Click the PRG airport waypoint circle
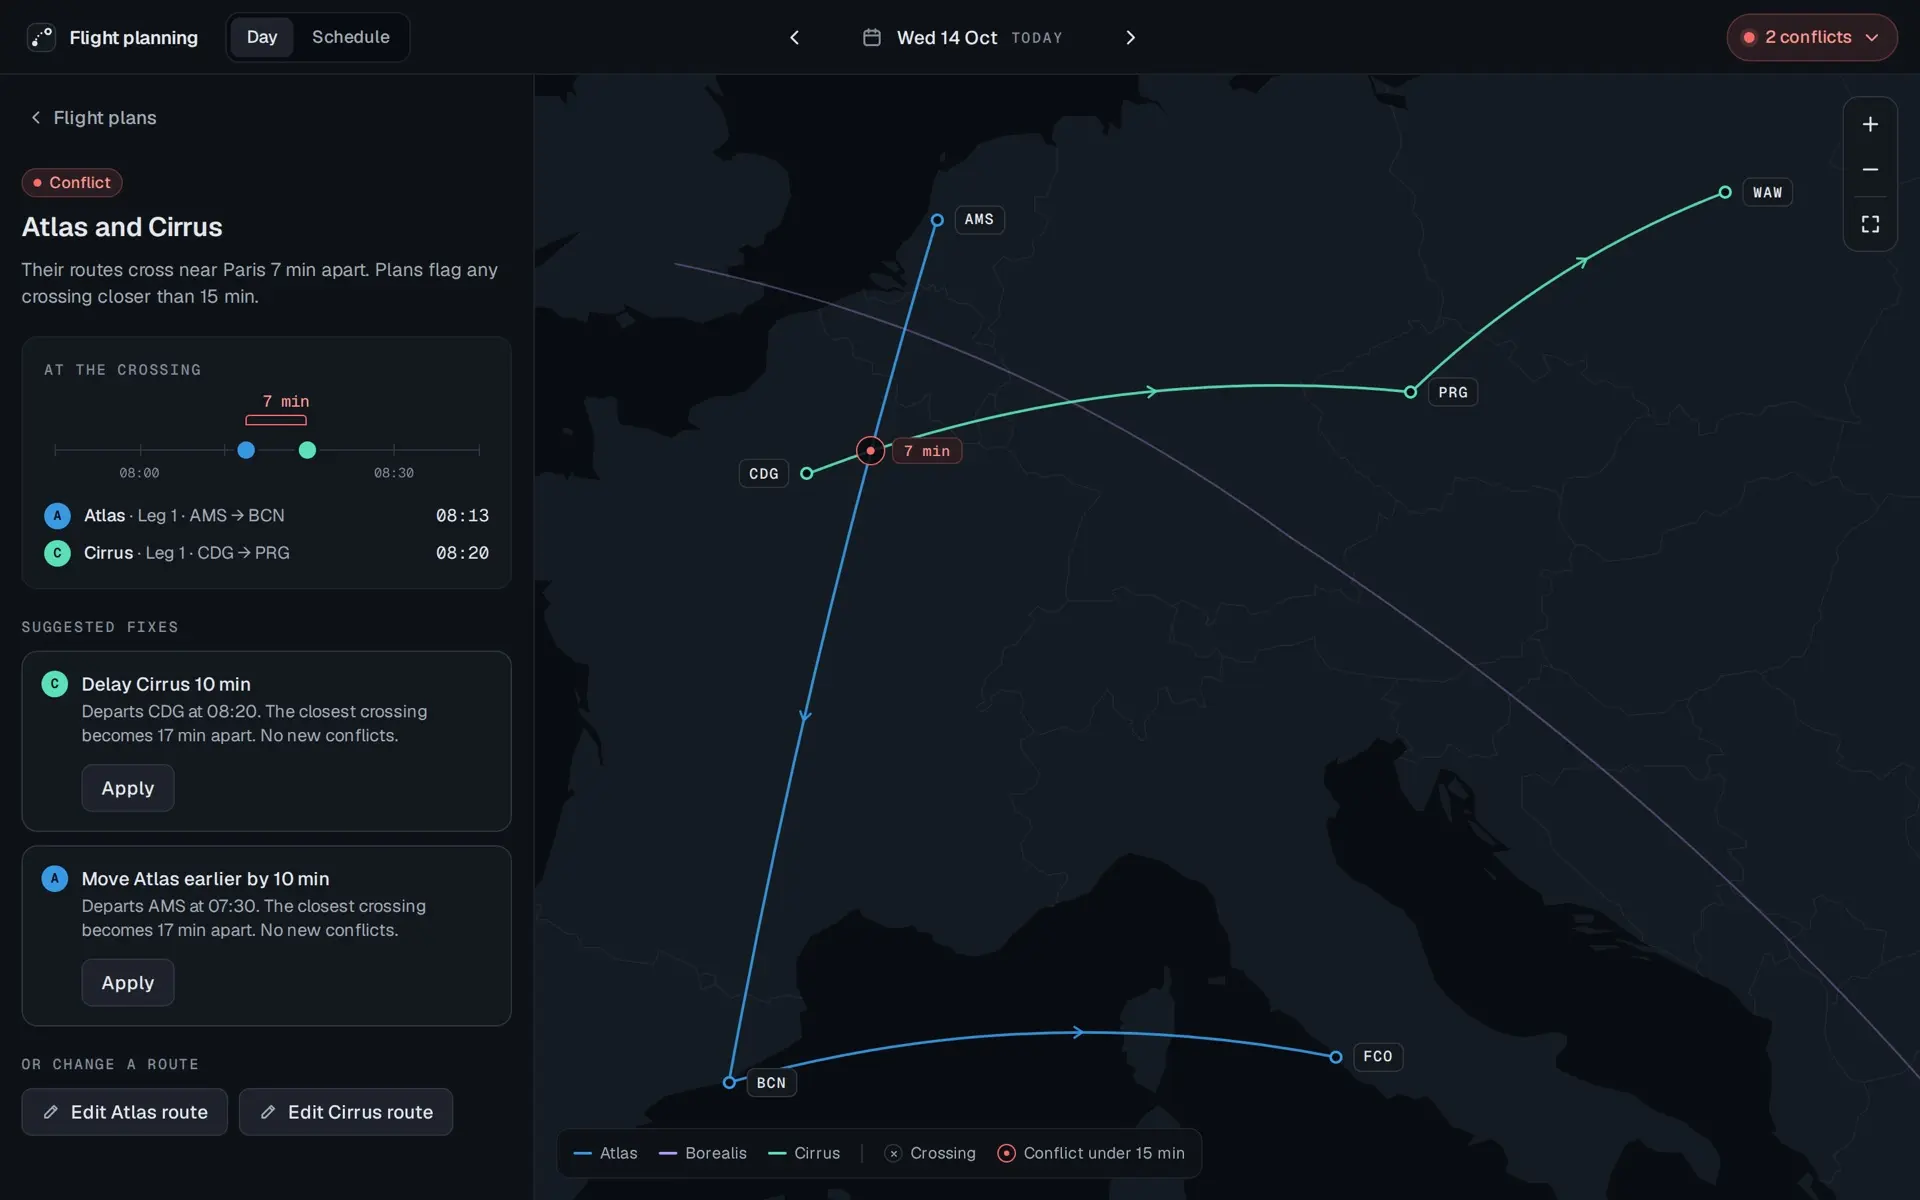The image size is (1920, 1200). coord(1410,392)
